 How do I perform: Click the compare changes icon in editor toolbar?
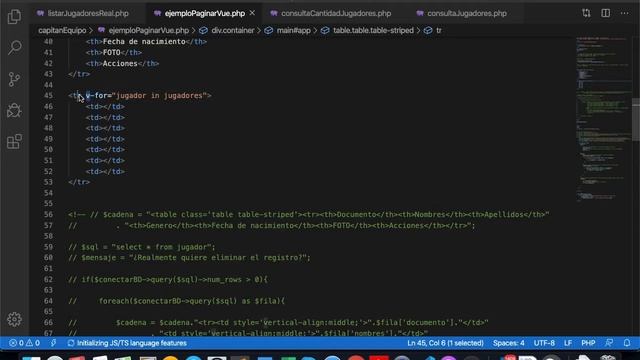[x=587, y=13]
